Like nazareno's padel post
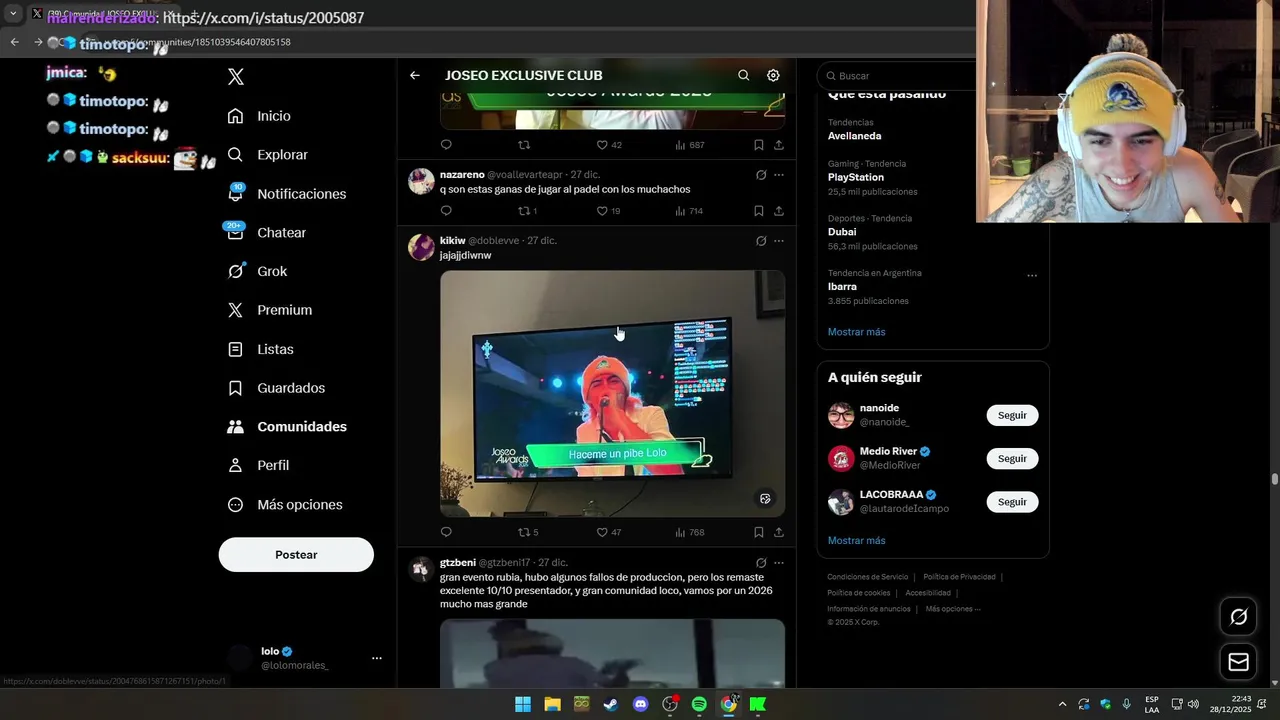This screenshot has height=720, width=1280. click(x=608, y=211)
